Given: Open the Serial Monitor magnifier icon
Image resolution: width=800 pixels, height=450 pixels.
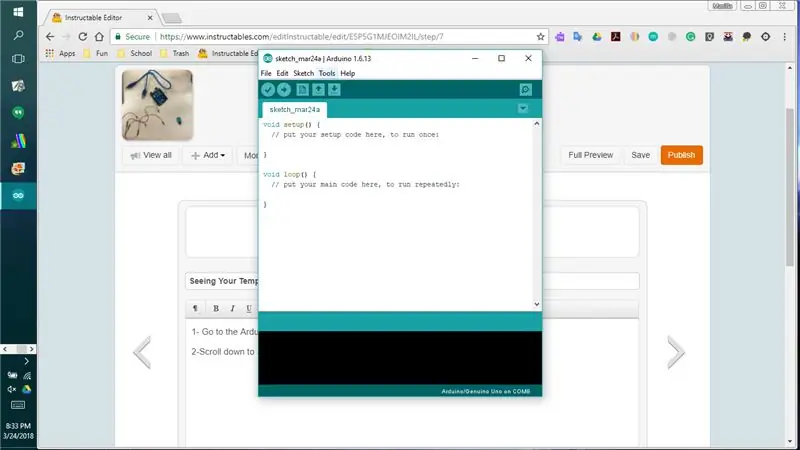Looking at the screenshot, I should (x=526, y=90).
